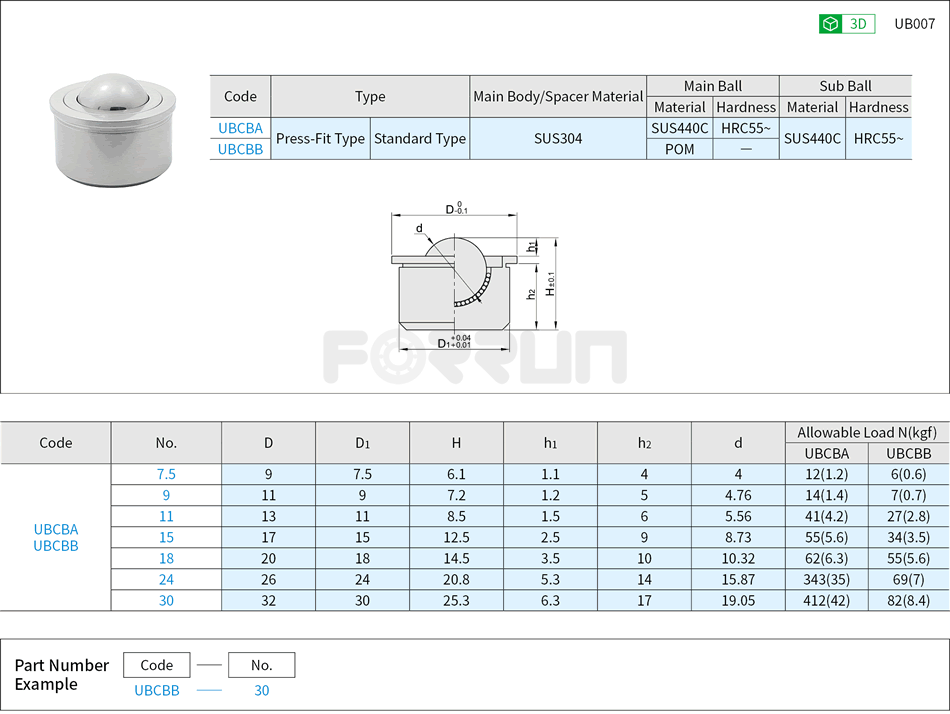Click the Standard Type cell
The image size is (950, 714).
coord(419,138)
